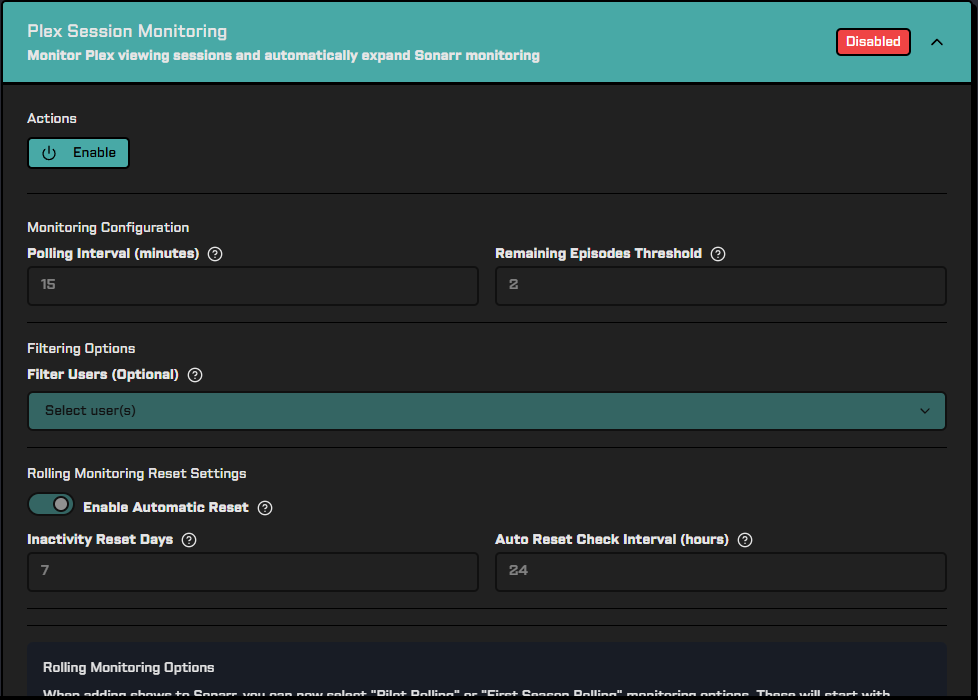Open the Select user(s) dropdown
978x700 pixels.
(x=487, y=411)
